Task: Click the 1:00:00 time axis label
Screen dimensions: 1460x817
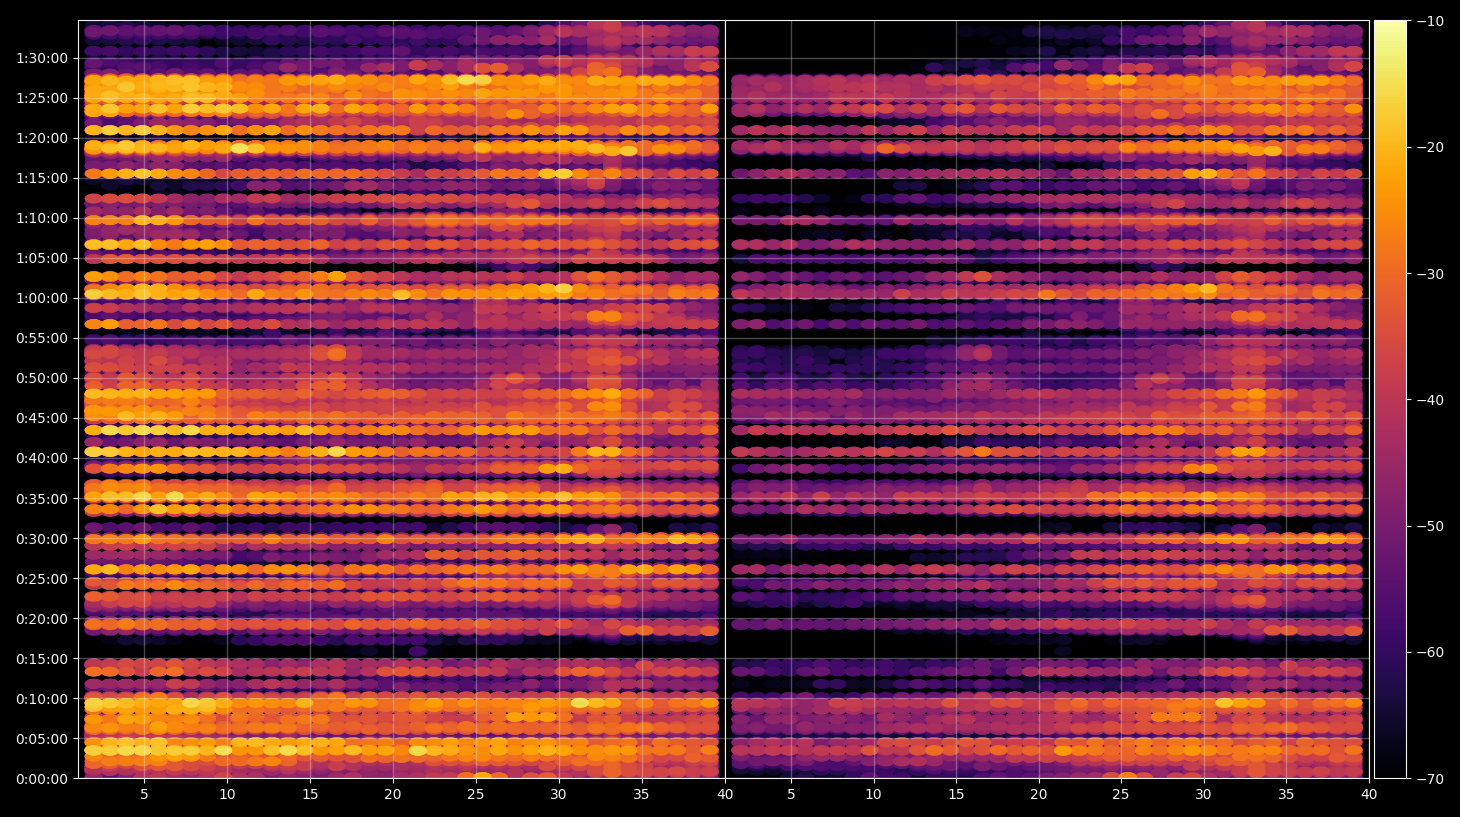Action: [x=42, y=298]
